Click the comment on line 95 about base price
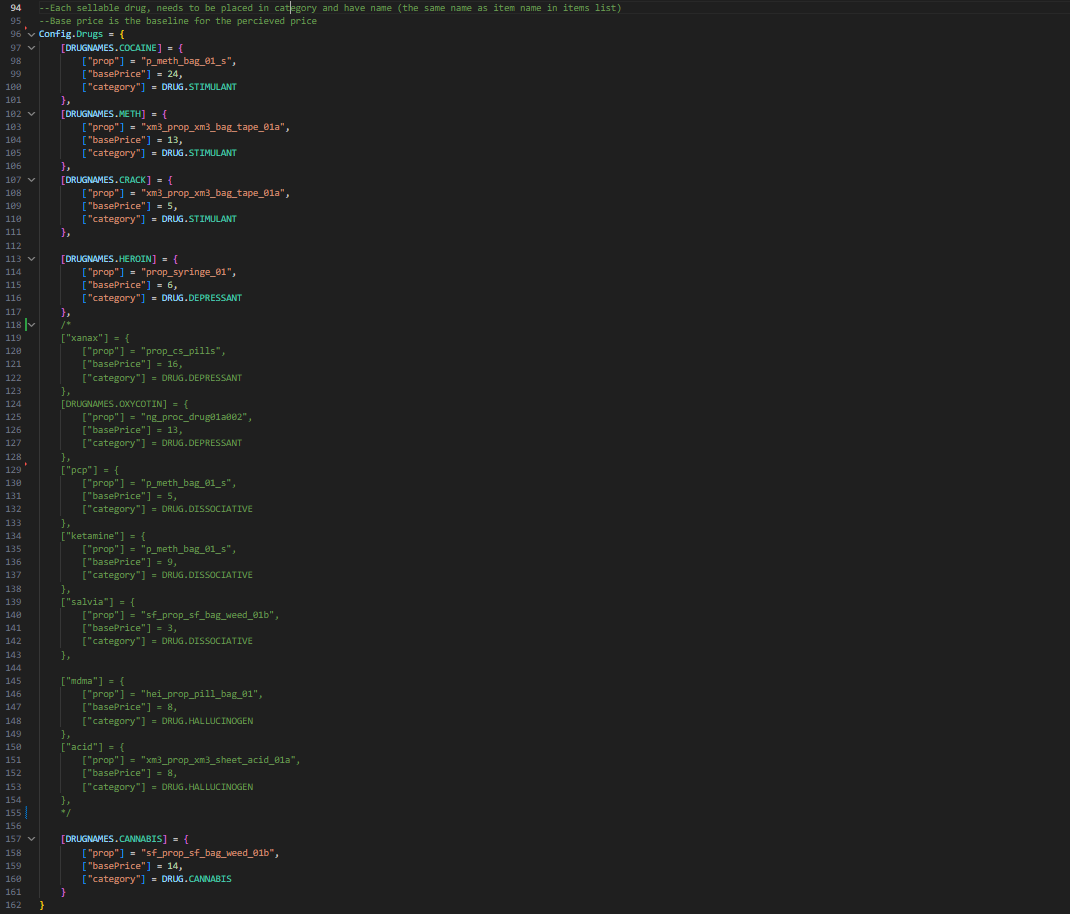The image size is (1070, 914). tap(178, 21)
